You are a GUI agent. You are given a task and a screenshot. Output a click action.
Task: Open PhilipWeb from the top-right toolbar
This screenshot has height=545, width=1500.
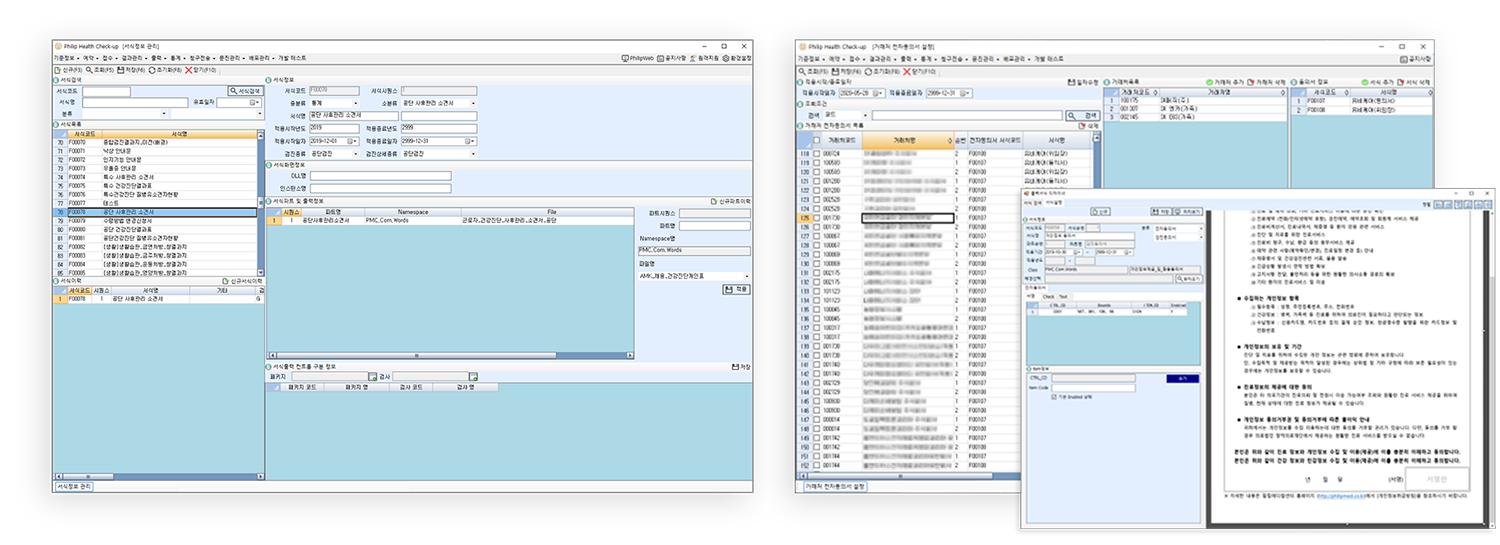point(624,59)
